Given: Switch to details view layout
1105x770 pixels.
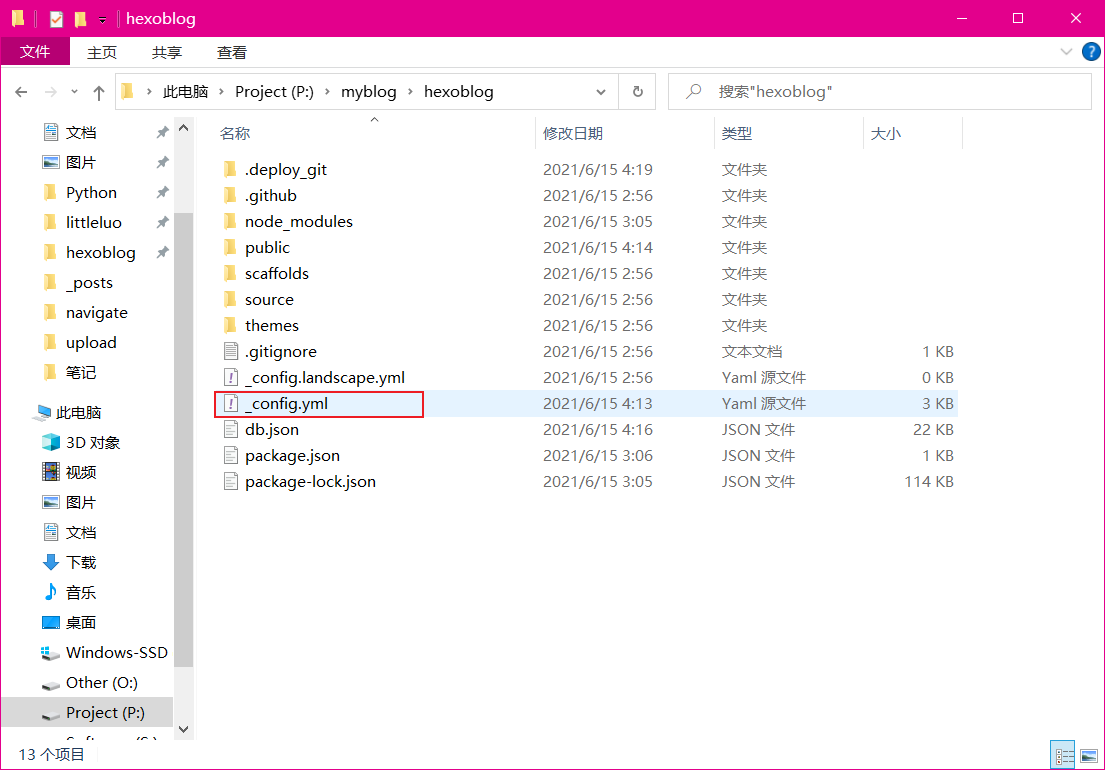Looking at the screenshot, I should click(1063, 755).
